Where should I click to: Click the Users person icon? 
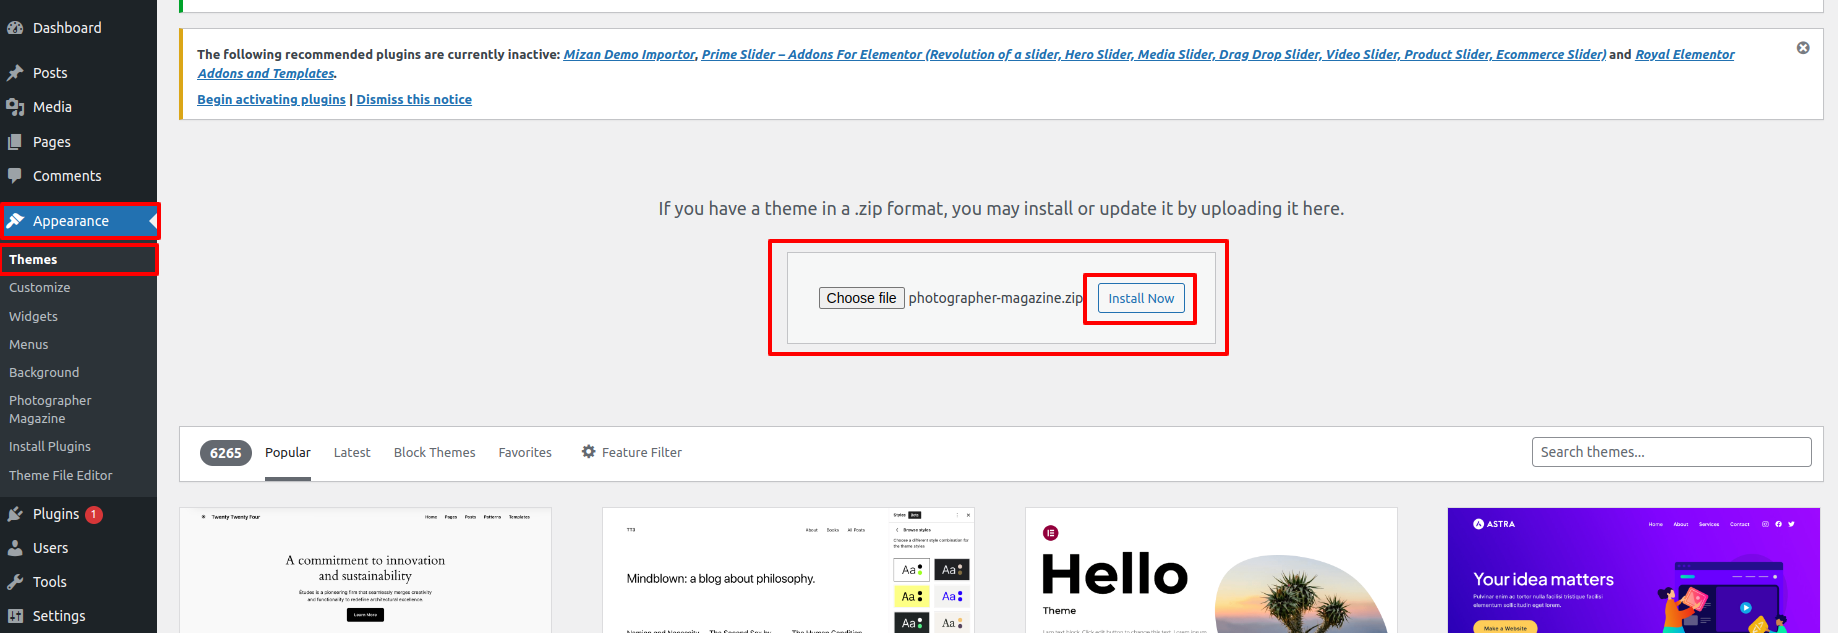pyautogui.click(x=15, y=548)
